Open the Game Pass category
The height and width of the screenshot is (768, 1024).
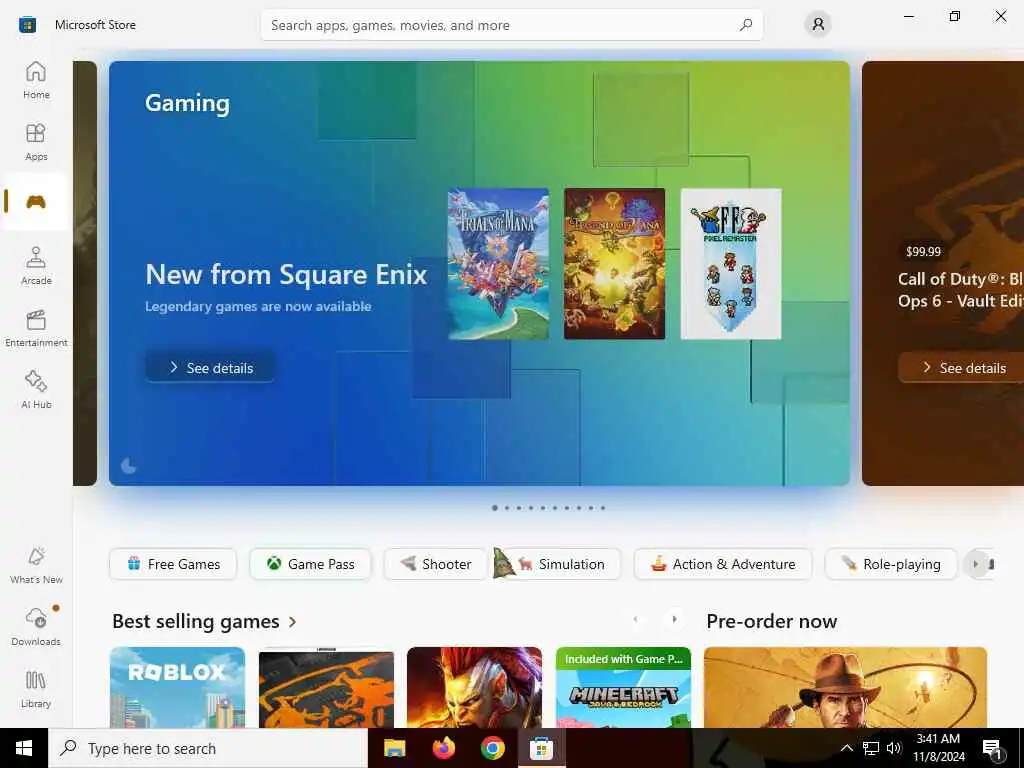tap(310, 564)
